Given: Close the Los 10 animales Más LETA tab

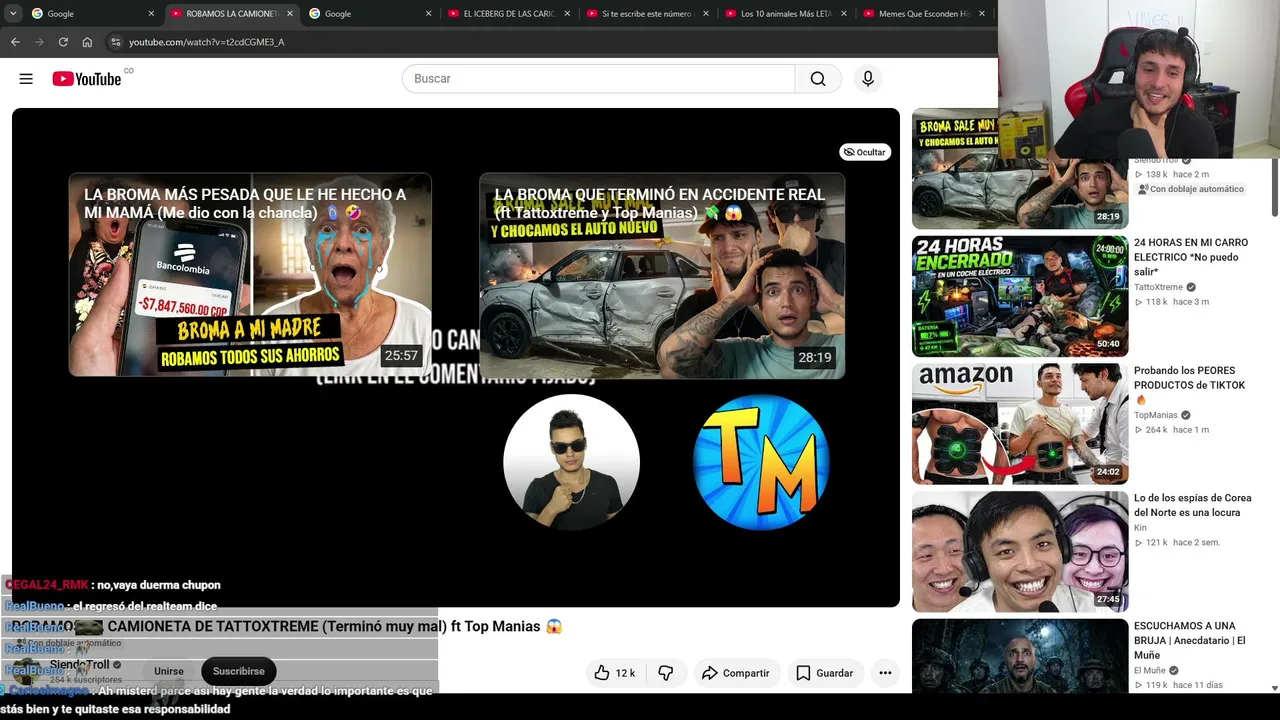Looking at the screenshot, I should coord(844,14).
